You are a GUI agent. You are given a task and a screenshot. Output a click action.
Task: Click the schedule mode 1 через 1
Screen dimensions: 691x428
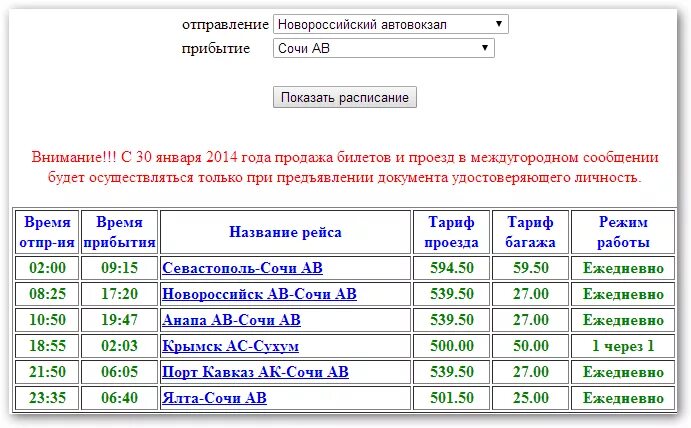pos(623,346)
